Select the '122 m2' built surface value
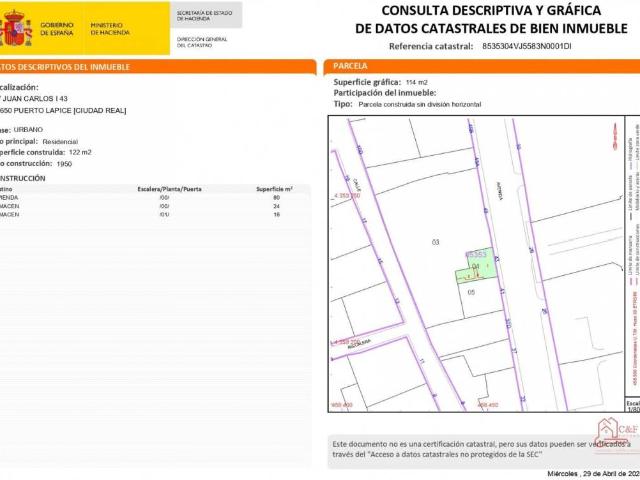 [80, 152]
